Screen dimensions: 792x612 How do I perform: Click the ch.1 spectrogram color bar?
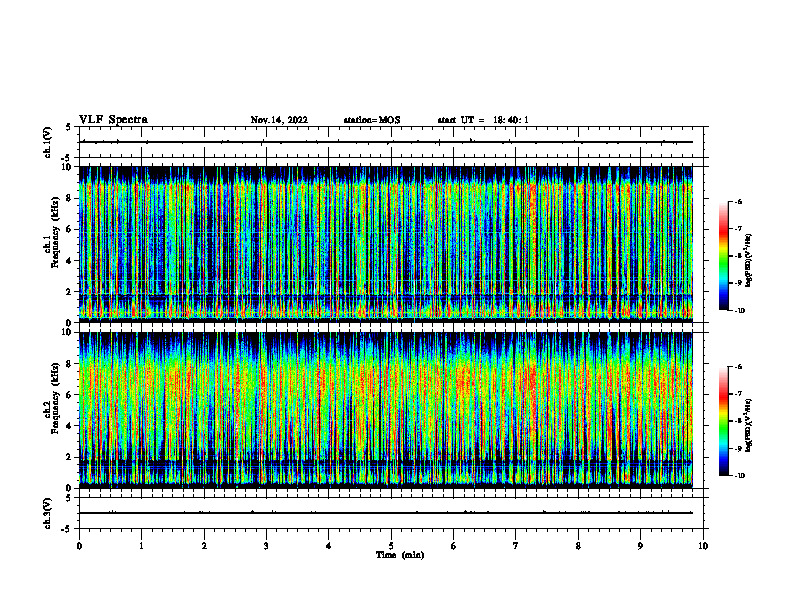[723, 256]
